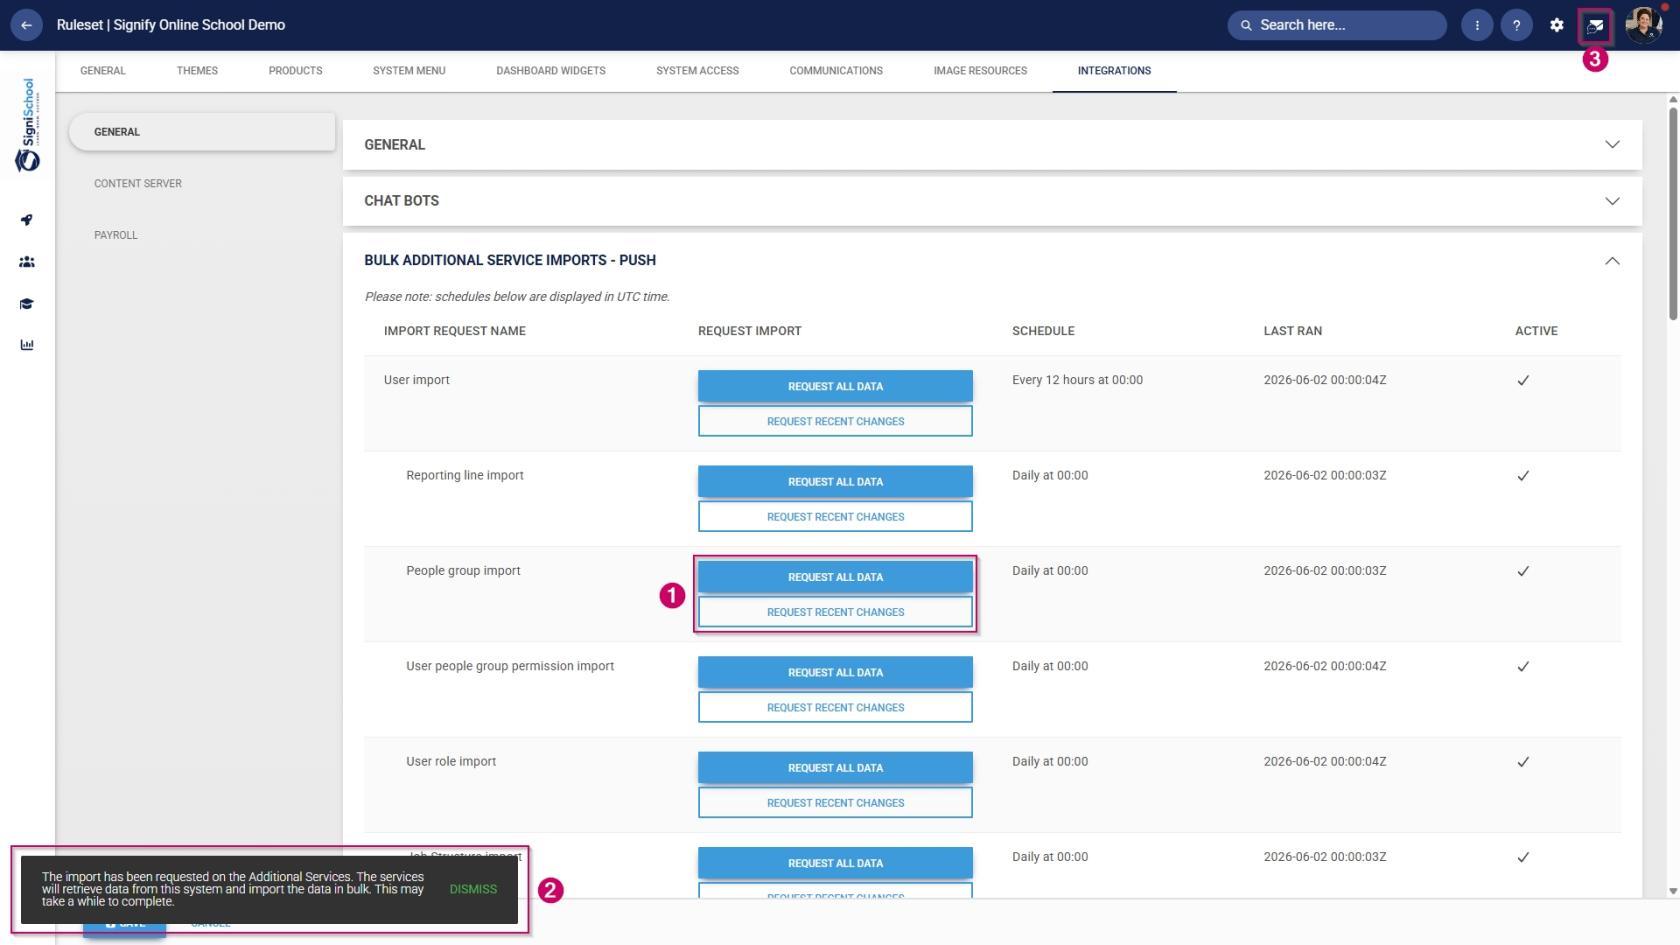This screenshot has height=945, width=1680.
Task: Click the Search here input field
Action: pyautogui.click(x=1337, y=25)
